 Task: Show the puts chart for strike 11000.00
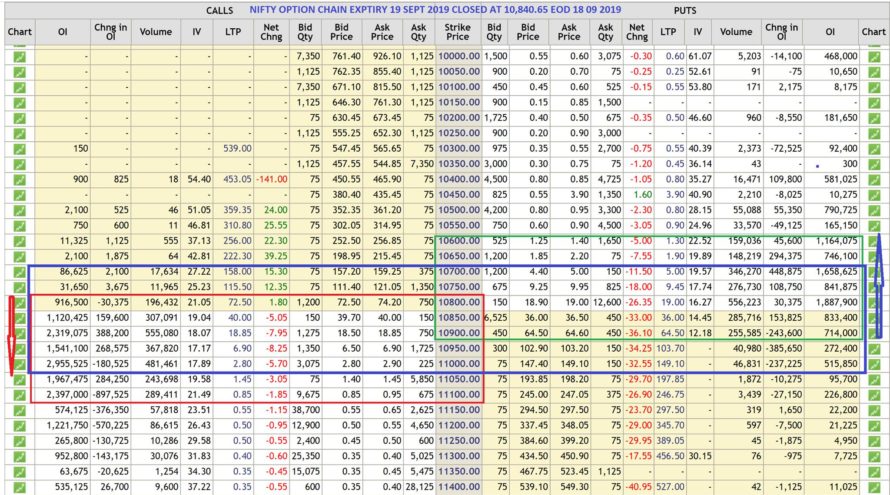[x=874, y=364]
